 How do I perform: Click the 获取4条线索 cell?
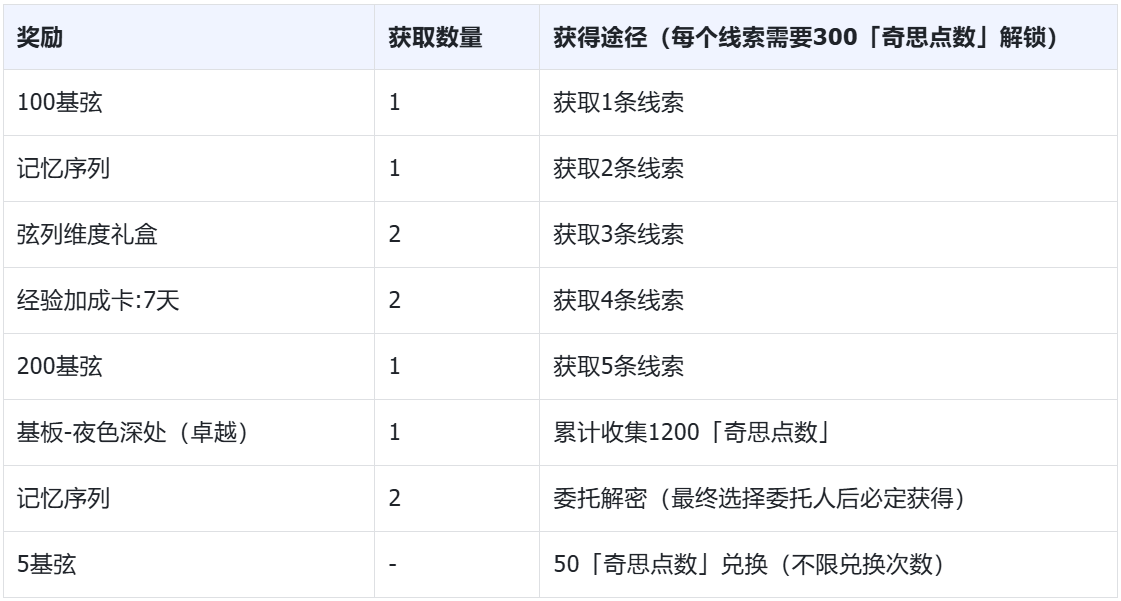click(828, 301)
